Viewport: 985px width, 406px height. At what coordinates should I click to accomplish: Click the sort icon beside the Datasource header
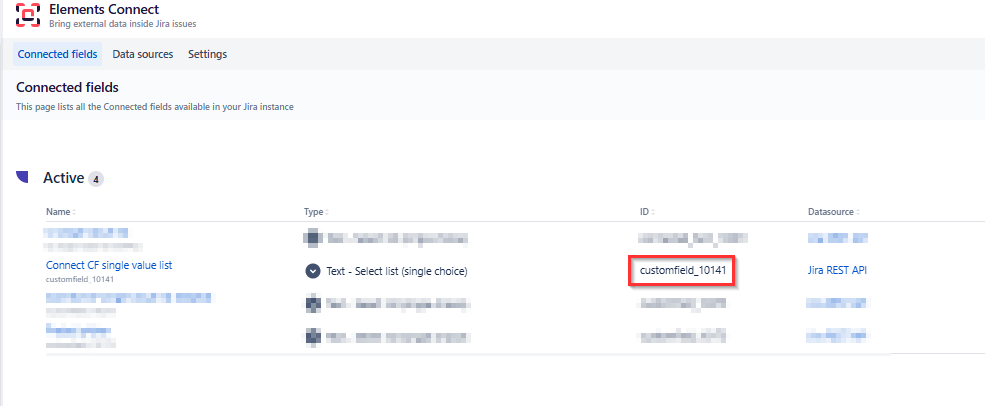[859, 212]
